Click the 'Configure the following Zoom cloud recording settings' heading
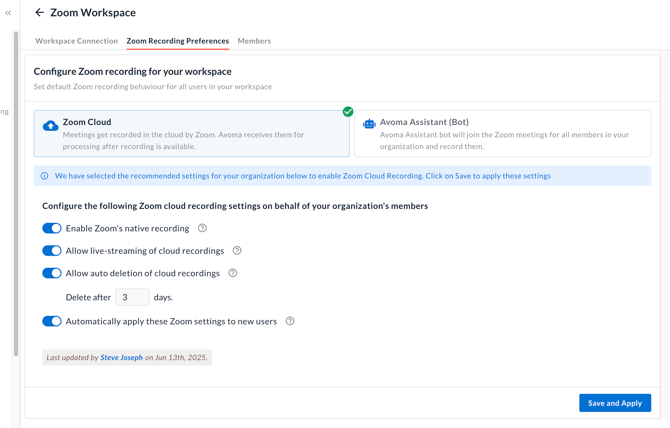The image size is (670, 428). pyautogui.click(x=235, y=206)
